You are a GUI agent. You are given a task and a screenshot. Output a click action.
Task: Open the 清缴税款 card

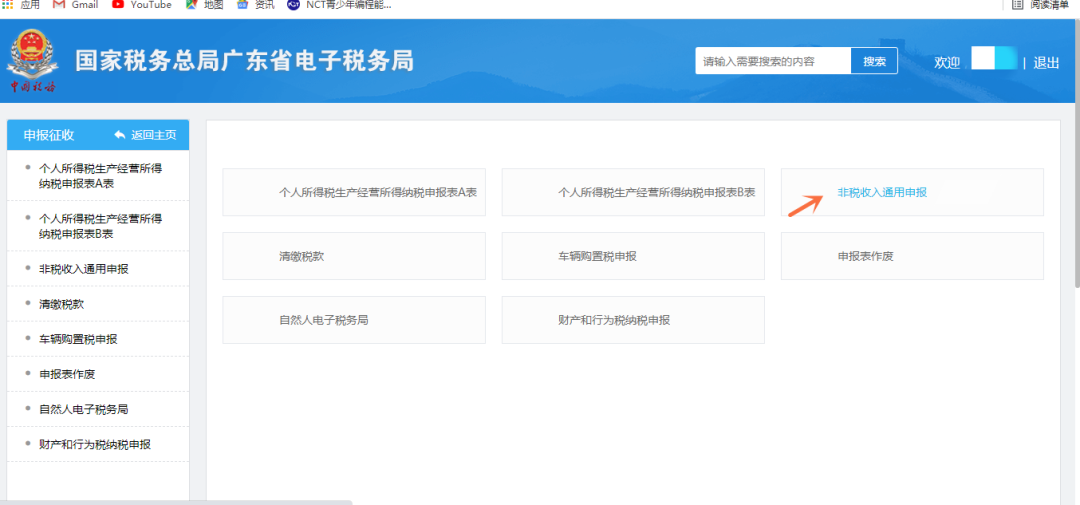tap(354, 256)
